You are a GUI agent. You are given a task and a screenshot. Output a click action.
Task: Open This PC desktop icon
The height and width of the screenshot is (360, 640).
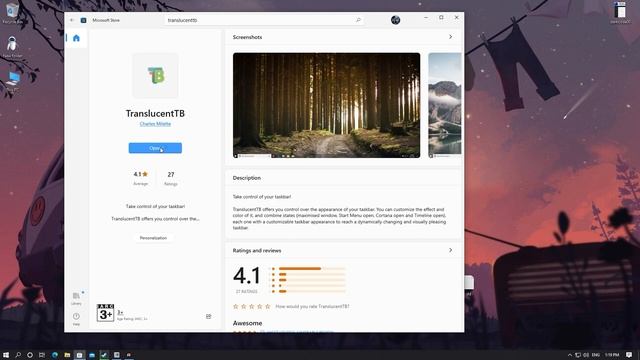(12, 80)
